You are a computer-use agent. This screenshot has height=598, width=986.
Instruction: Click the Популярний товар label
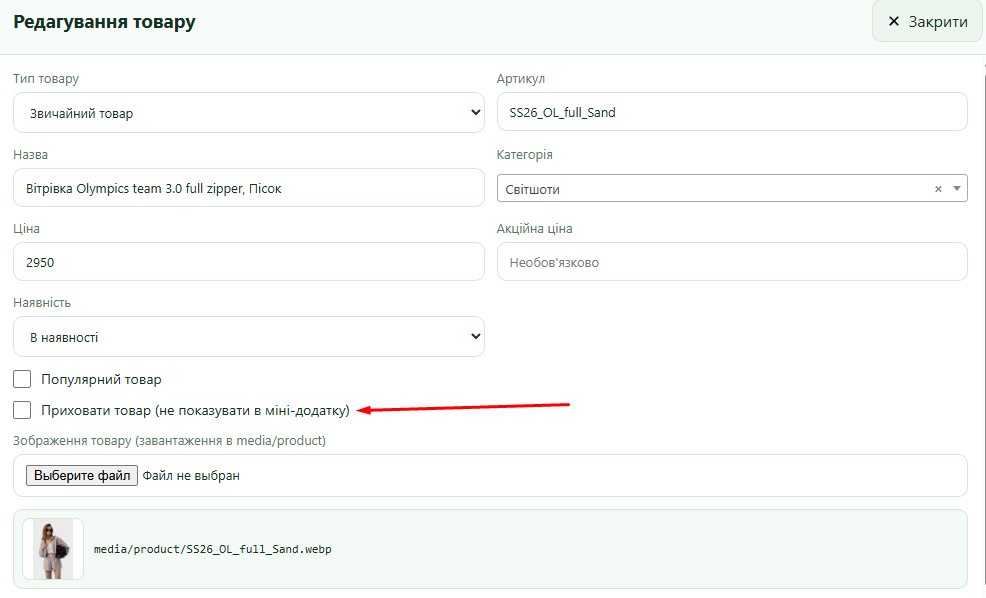(101, 379)
